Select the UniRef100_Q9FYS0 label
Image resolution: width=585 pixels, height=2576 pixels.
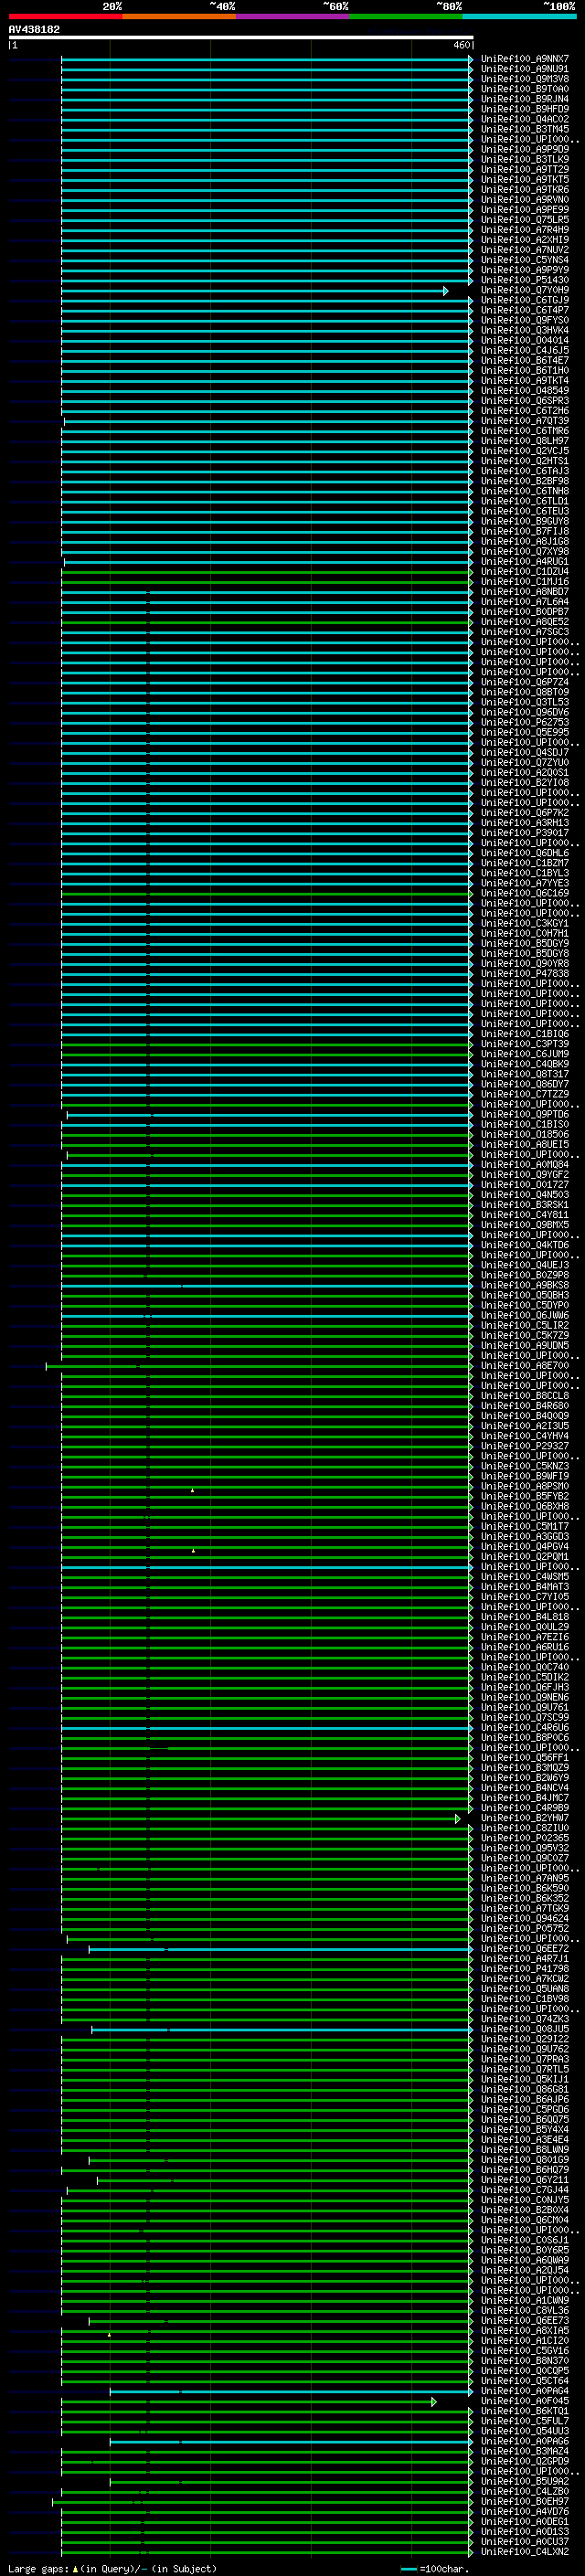524,320
